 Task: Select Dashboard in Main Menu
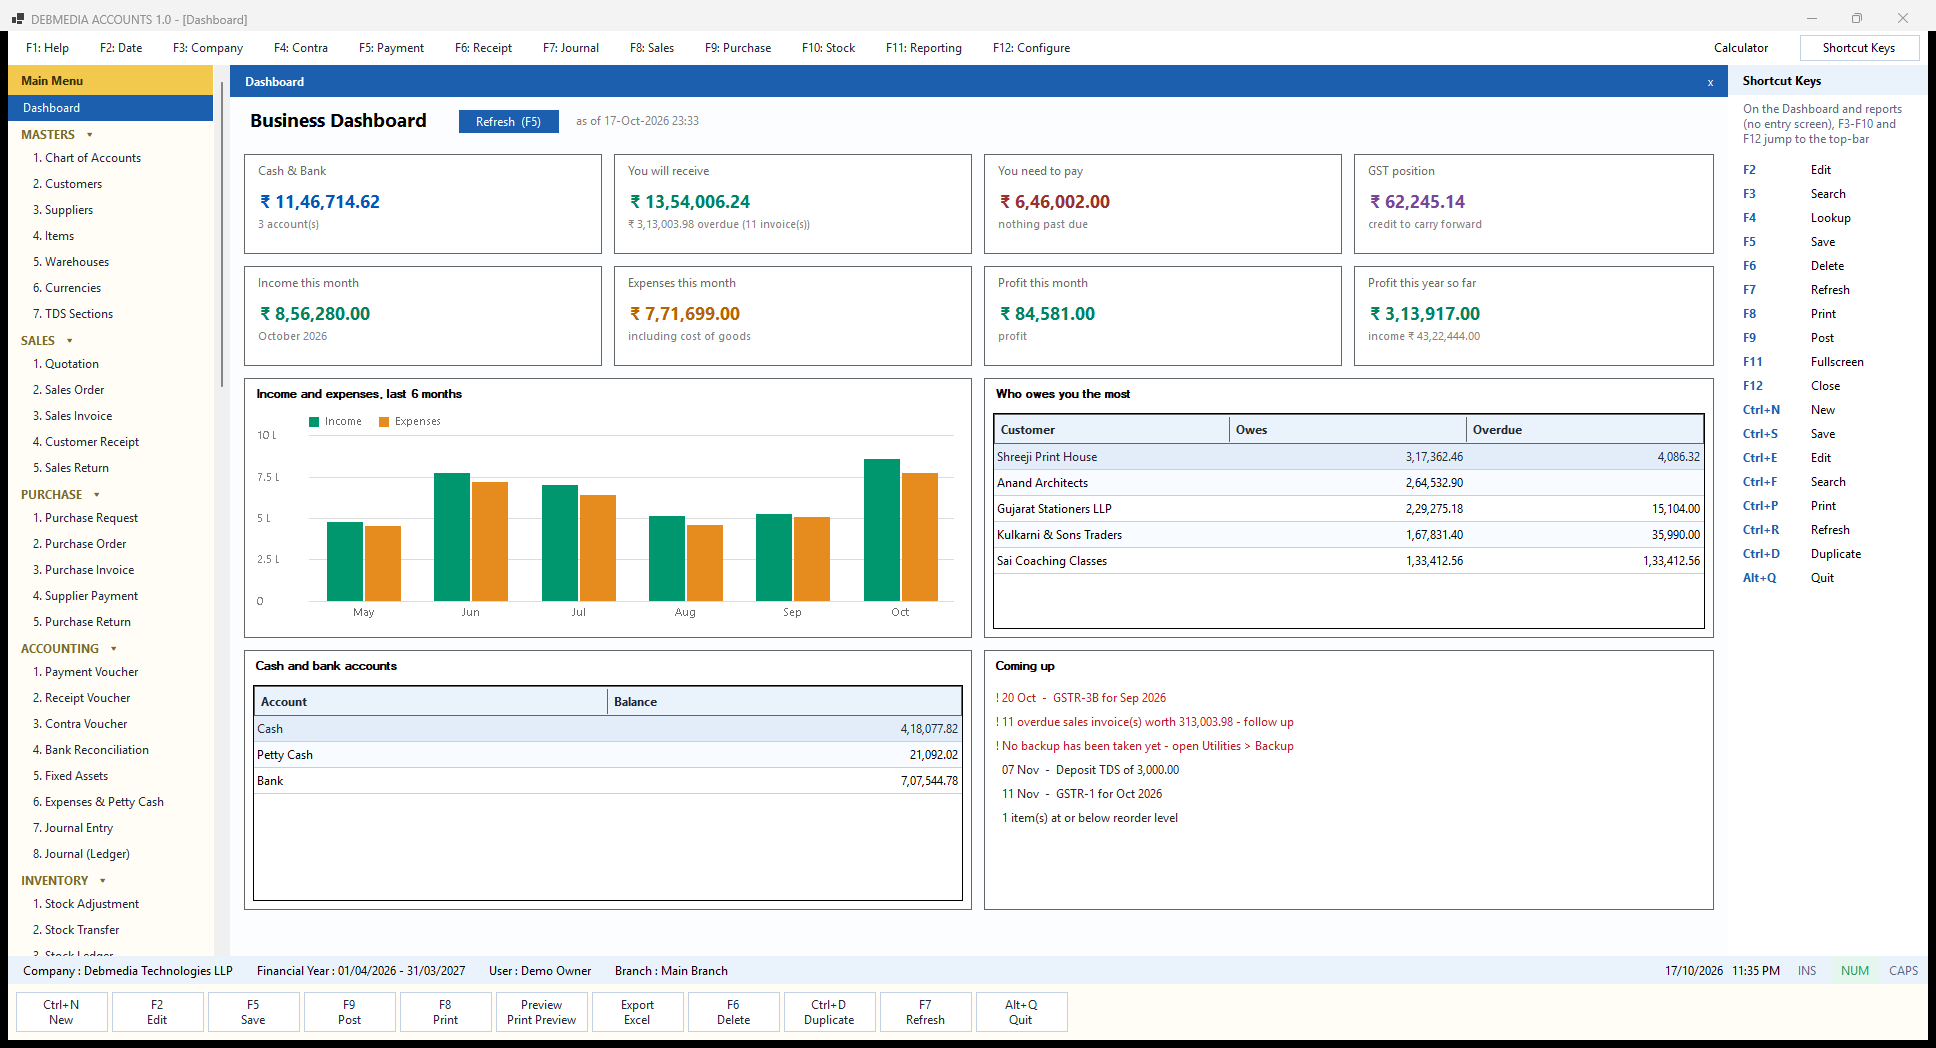pos(110,108)
